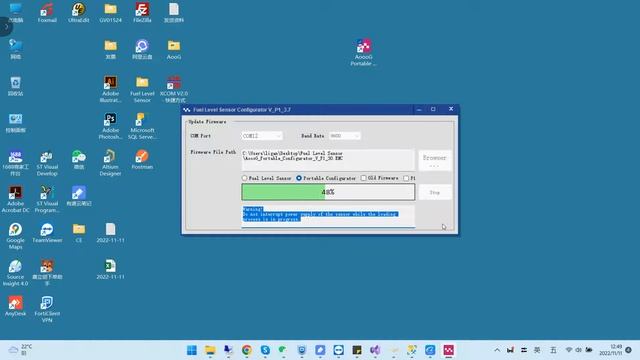The image size is (640, 360).
Task: Open the CE folder on the desktop
Action: (79, 233)
